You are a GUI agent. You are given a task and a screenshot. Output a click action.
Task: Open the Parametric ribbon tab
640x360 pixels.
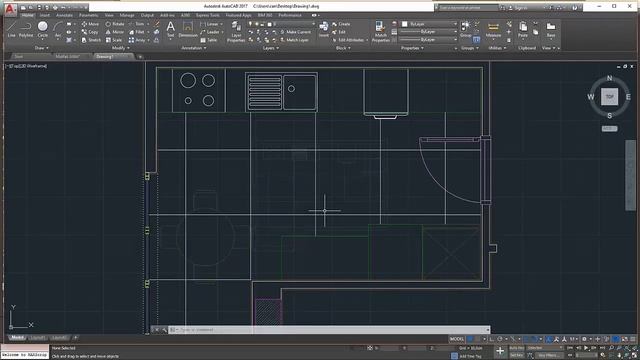click(x=89, y=15)
